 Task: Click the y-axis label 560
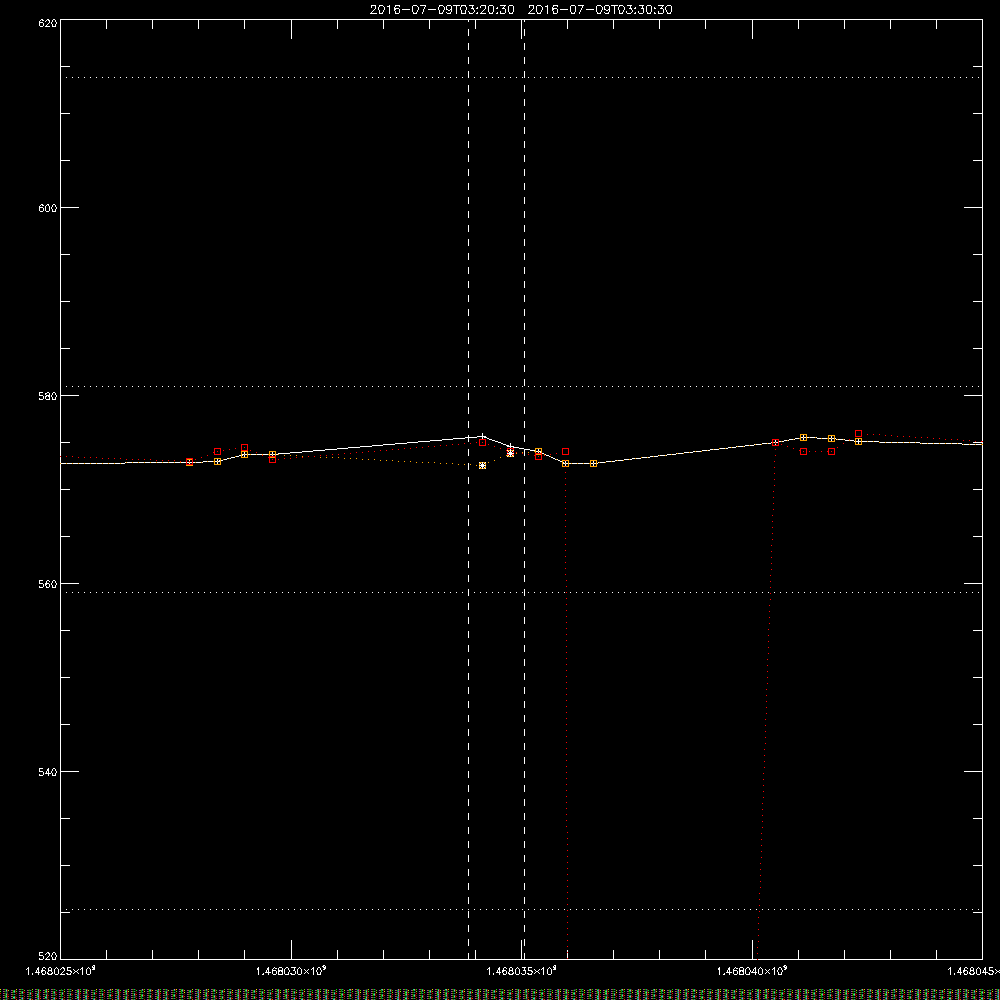coord(48,584)
